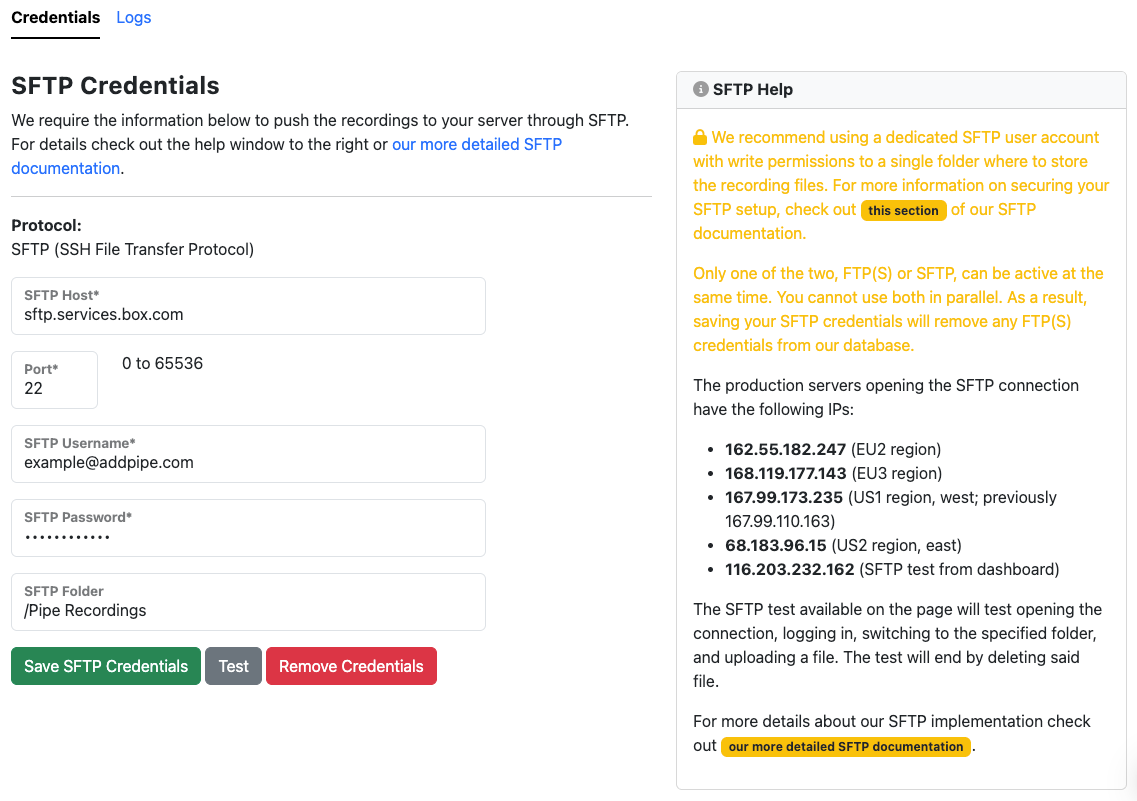The width and height of the screenshot is (1137, 801).
Task: Click the Protocol label above SFTP description
Action: (43, 225)
